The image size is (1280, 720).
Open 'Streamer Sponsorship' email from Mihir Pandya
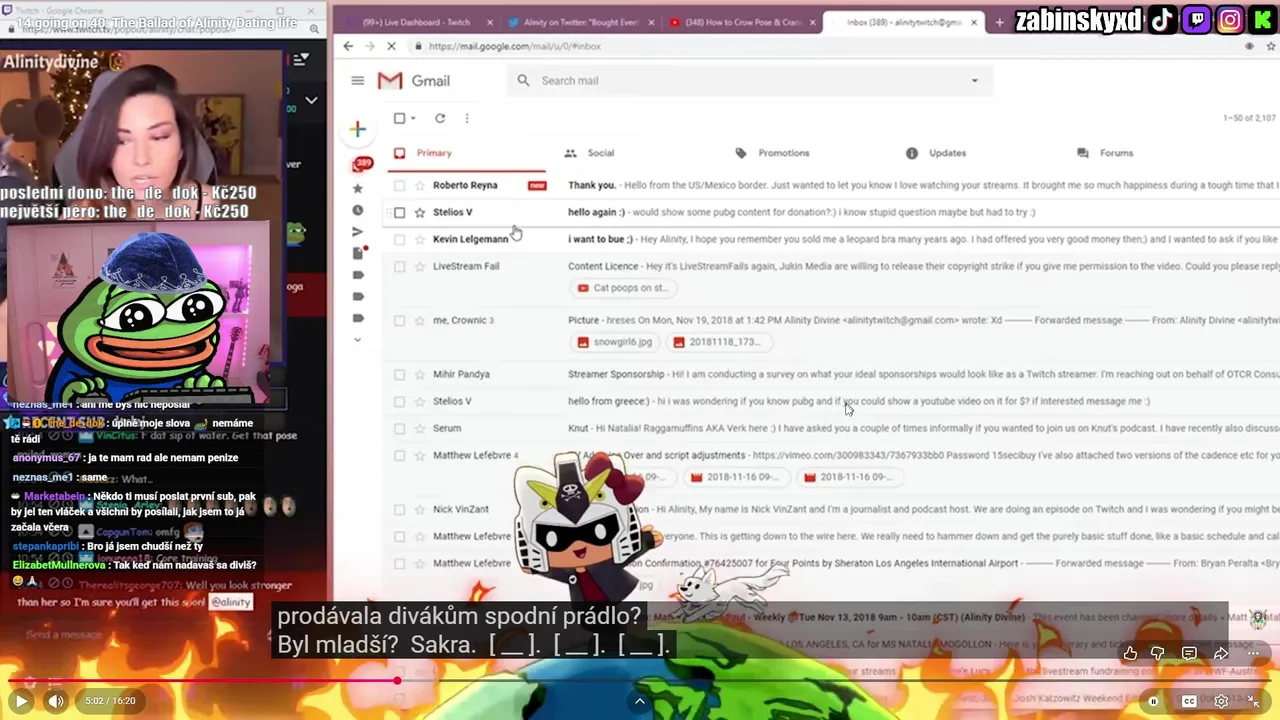pos(831,374)
